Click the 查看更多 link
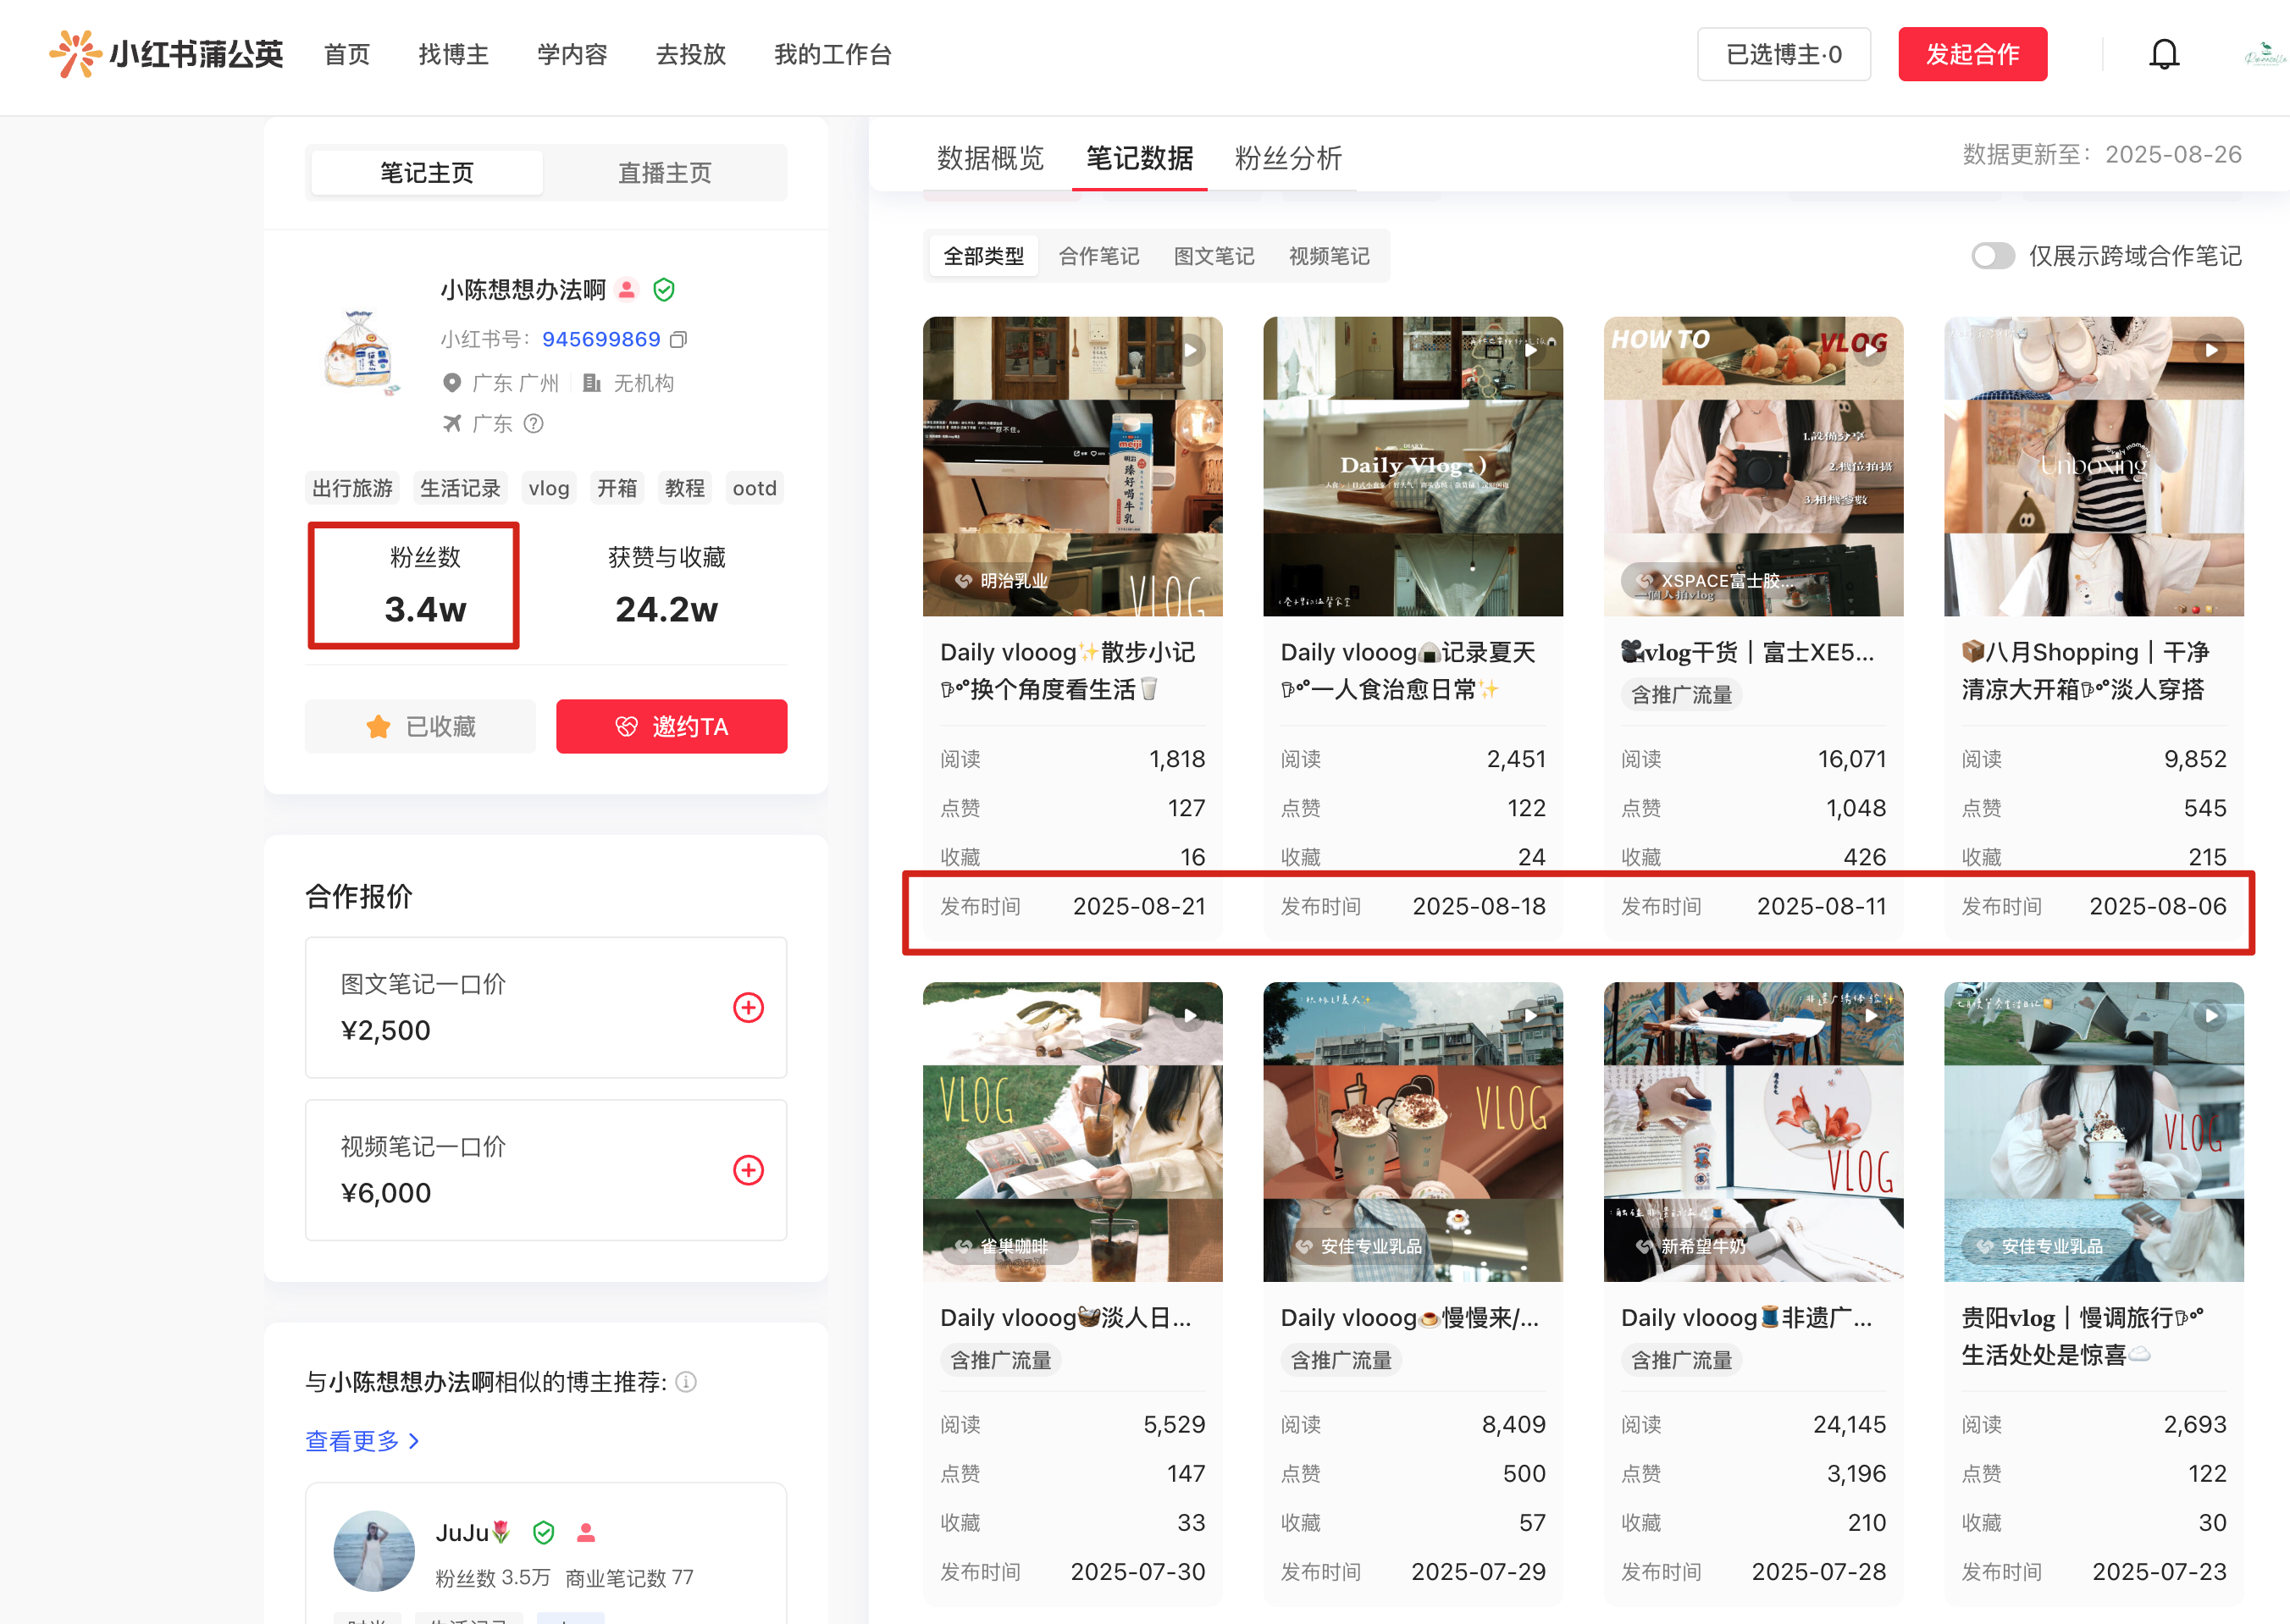The height and width of the screenshot is (1624, 2290). click(362, 1441)
